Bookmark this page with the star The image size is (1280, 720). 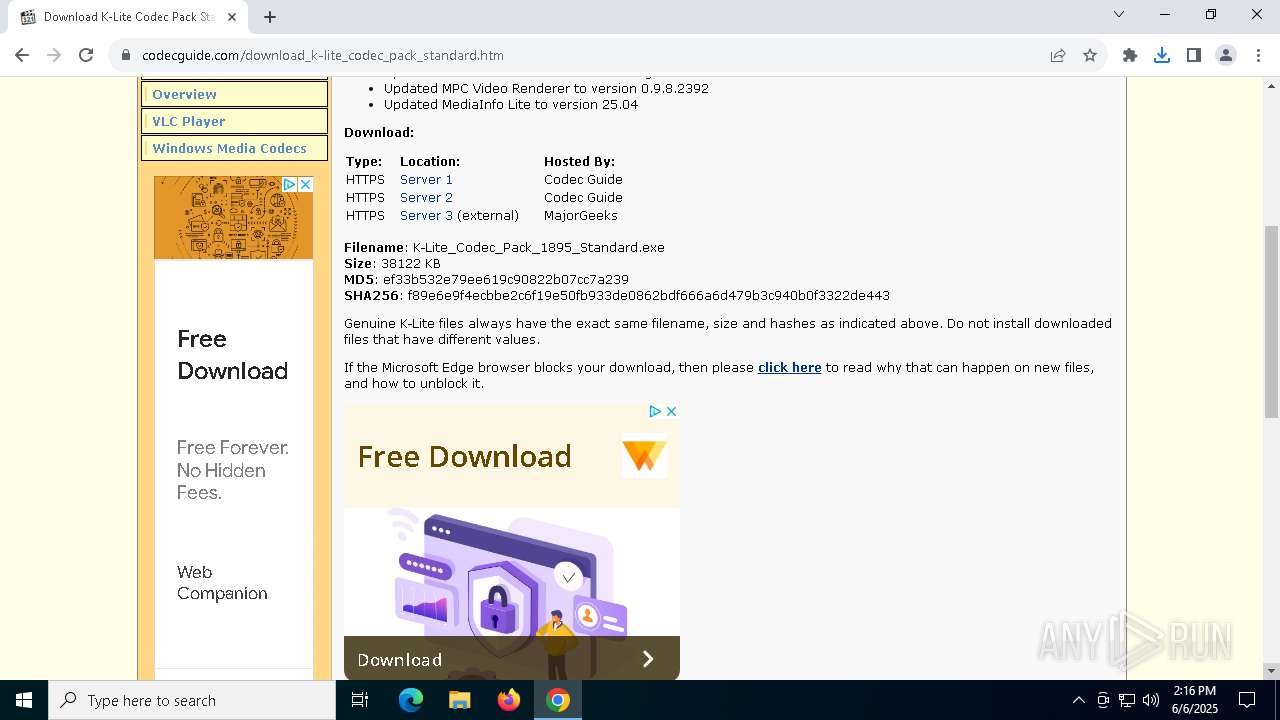tap(1090, 55)
